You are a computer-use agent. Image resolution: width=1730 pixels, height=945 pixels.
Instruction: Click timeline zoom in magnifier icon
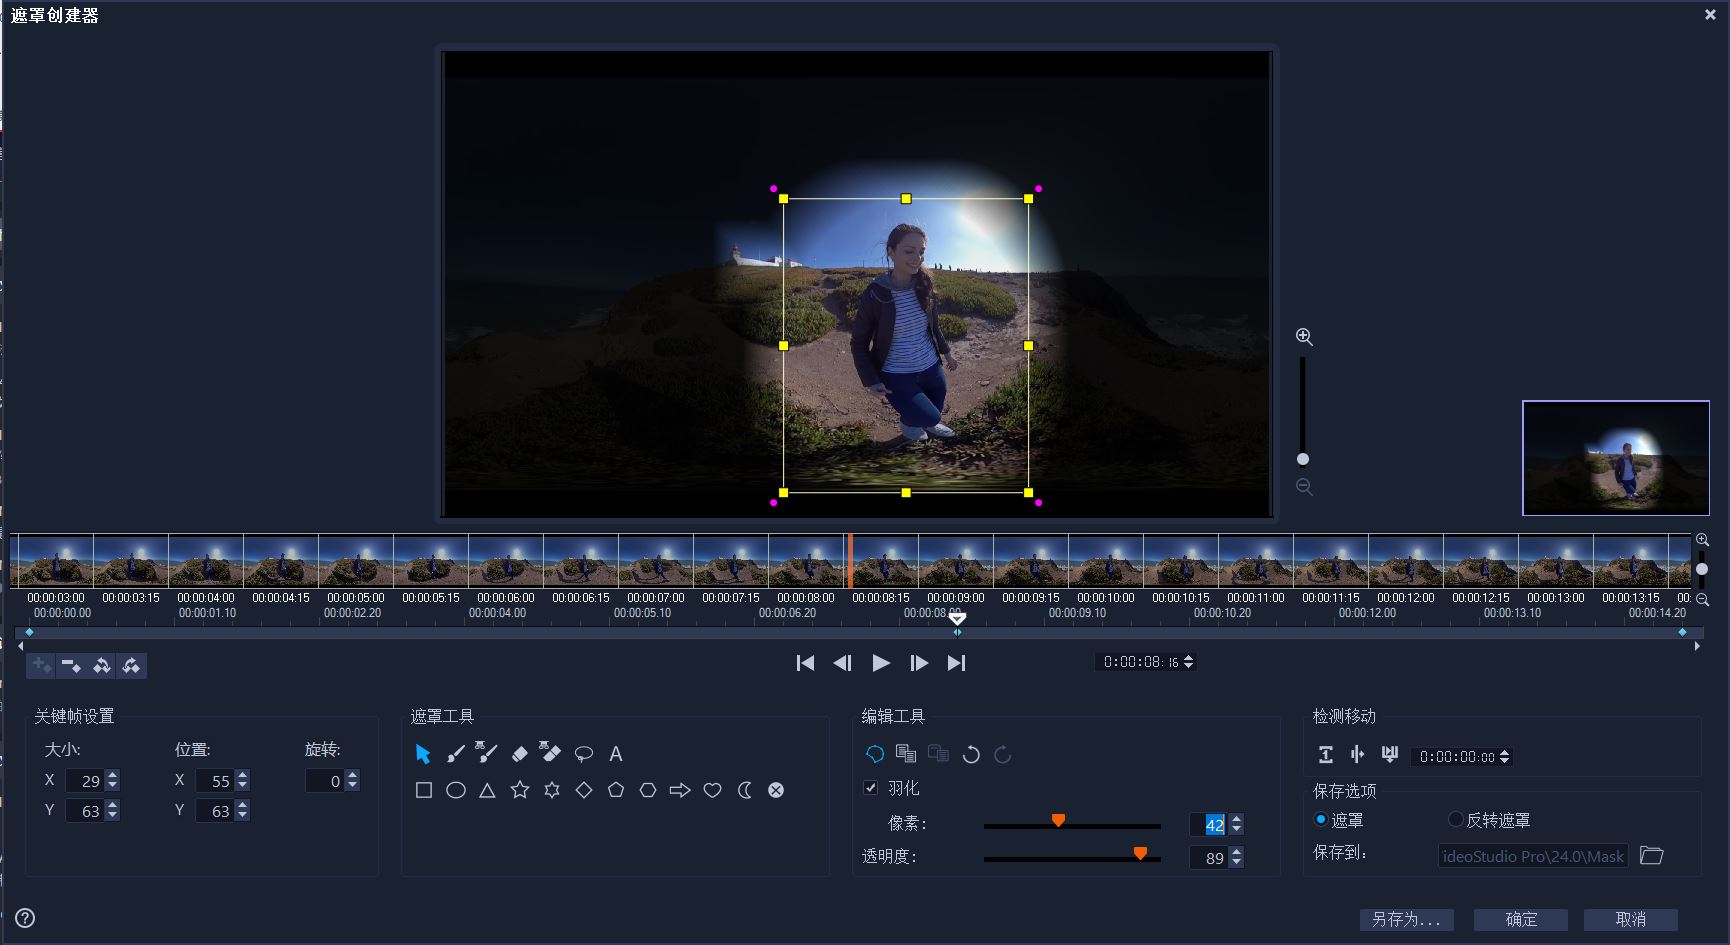pos(1702,540)
